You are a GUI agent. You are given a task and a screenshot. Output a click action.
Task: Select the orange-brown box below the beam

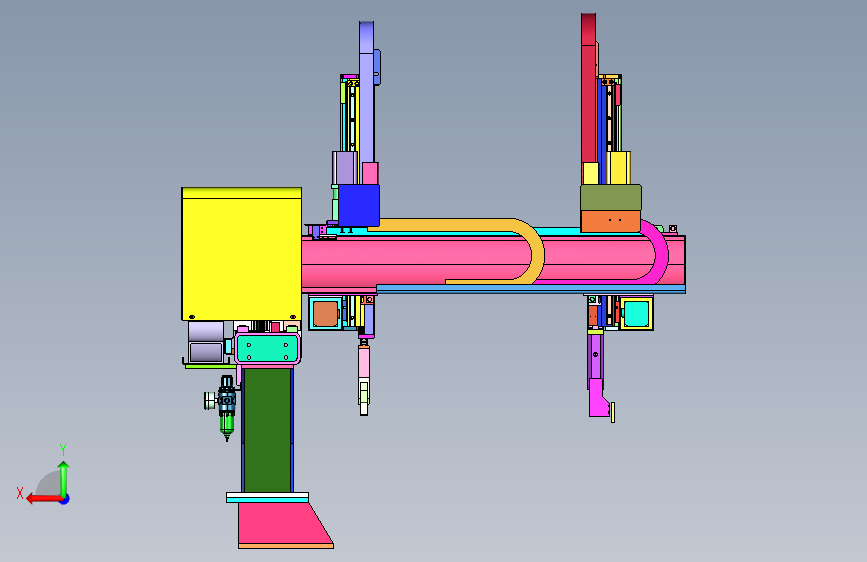coord(325,314)
